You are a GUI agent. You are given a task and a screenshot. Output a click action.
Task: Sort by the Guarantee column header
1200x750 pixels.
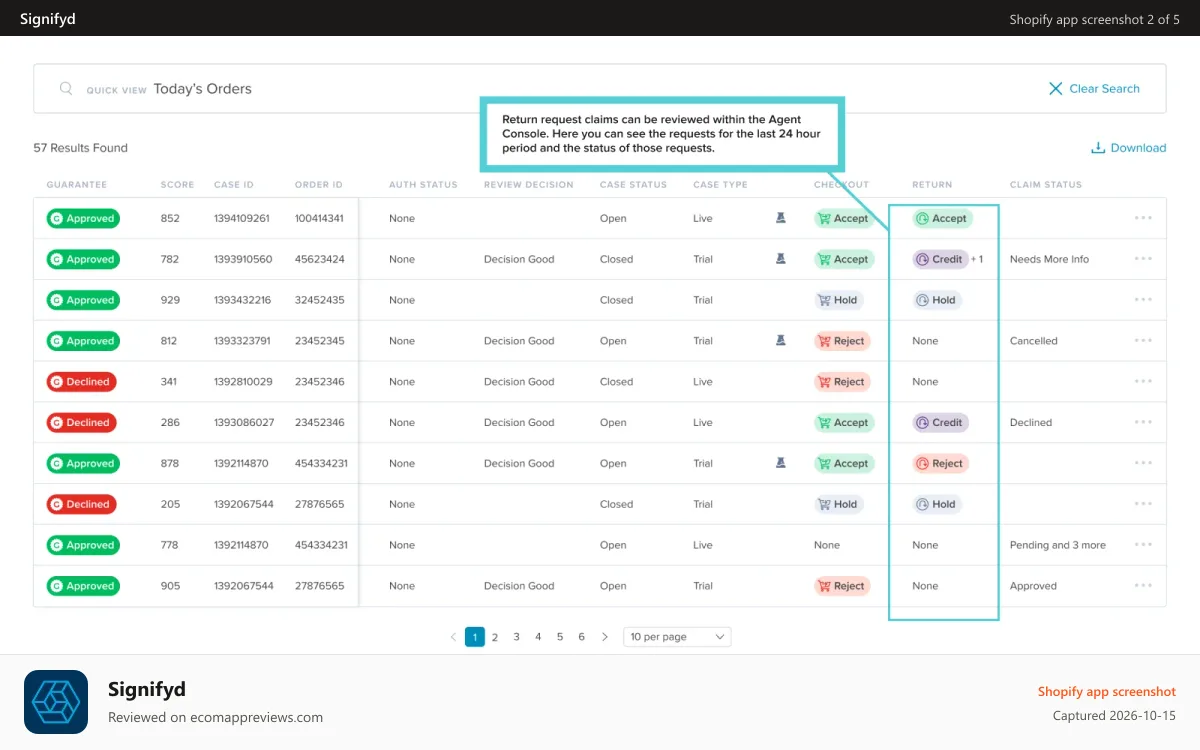pos(76,185)
